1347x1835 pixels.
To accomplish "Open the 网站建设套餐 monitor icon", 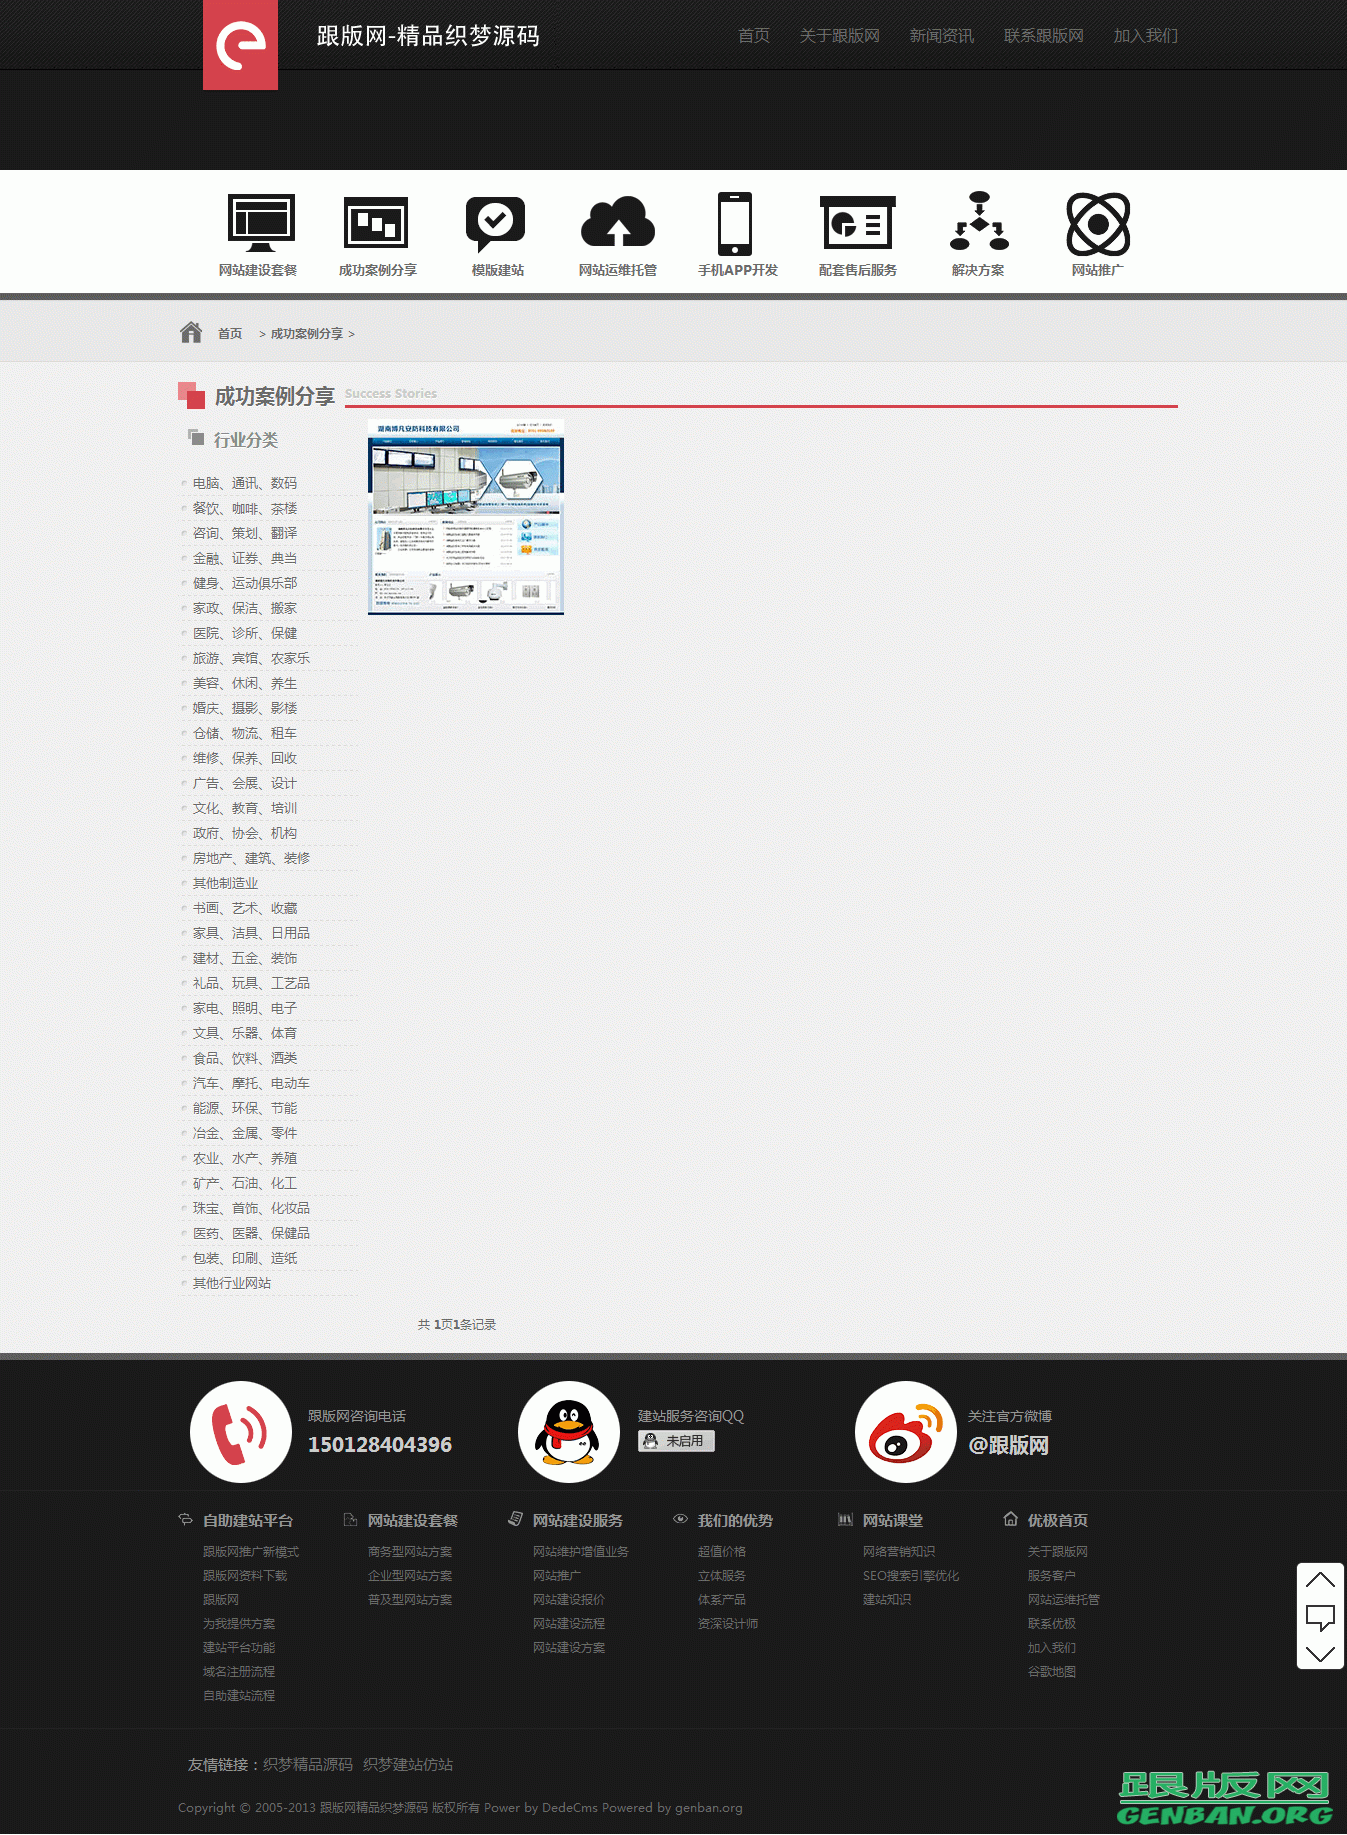I will 260,223.
